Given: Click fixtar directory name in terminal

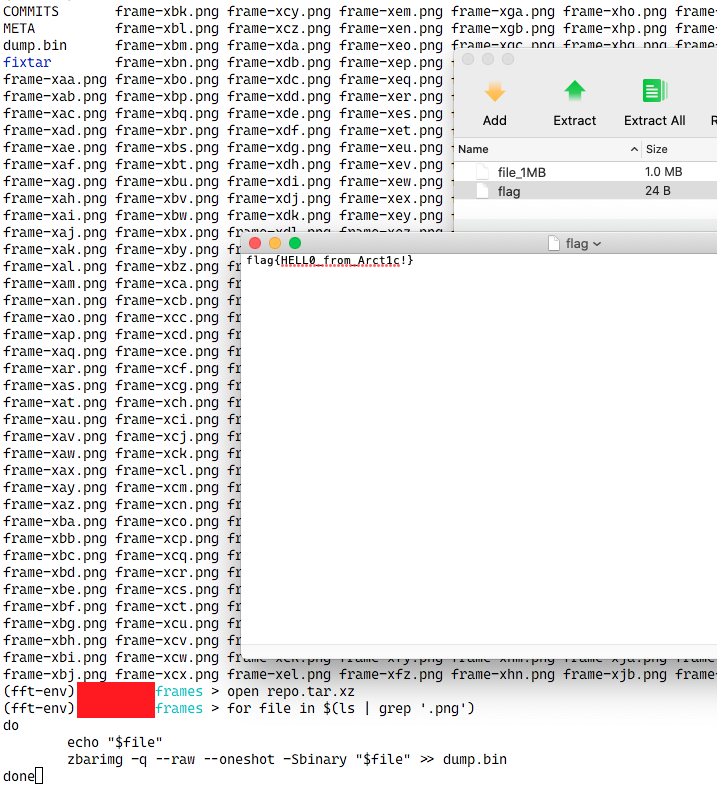Looking at the screenshot, I should click(x=27, y=62).
